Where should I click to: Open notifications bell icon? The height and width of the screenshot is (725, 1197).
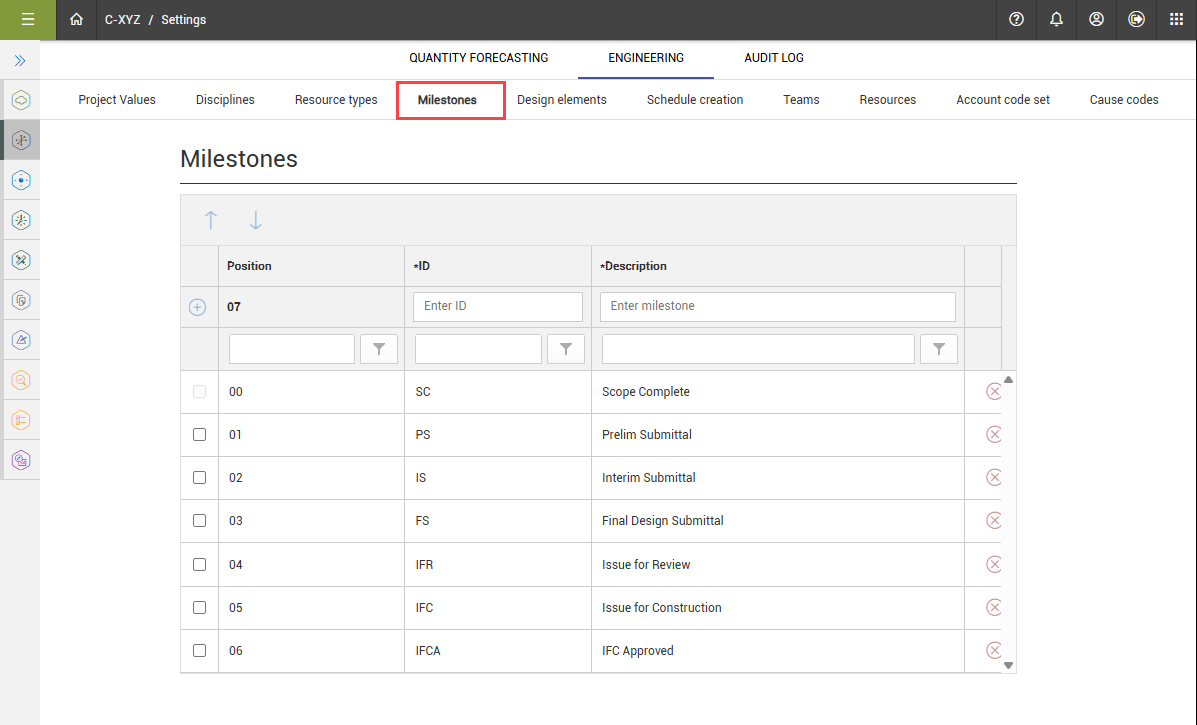coord(1056,19)
